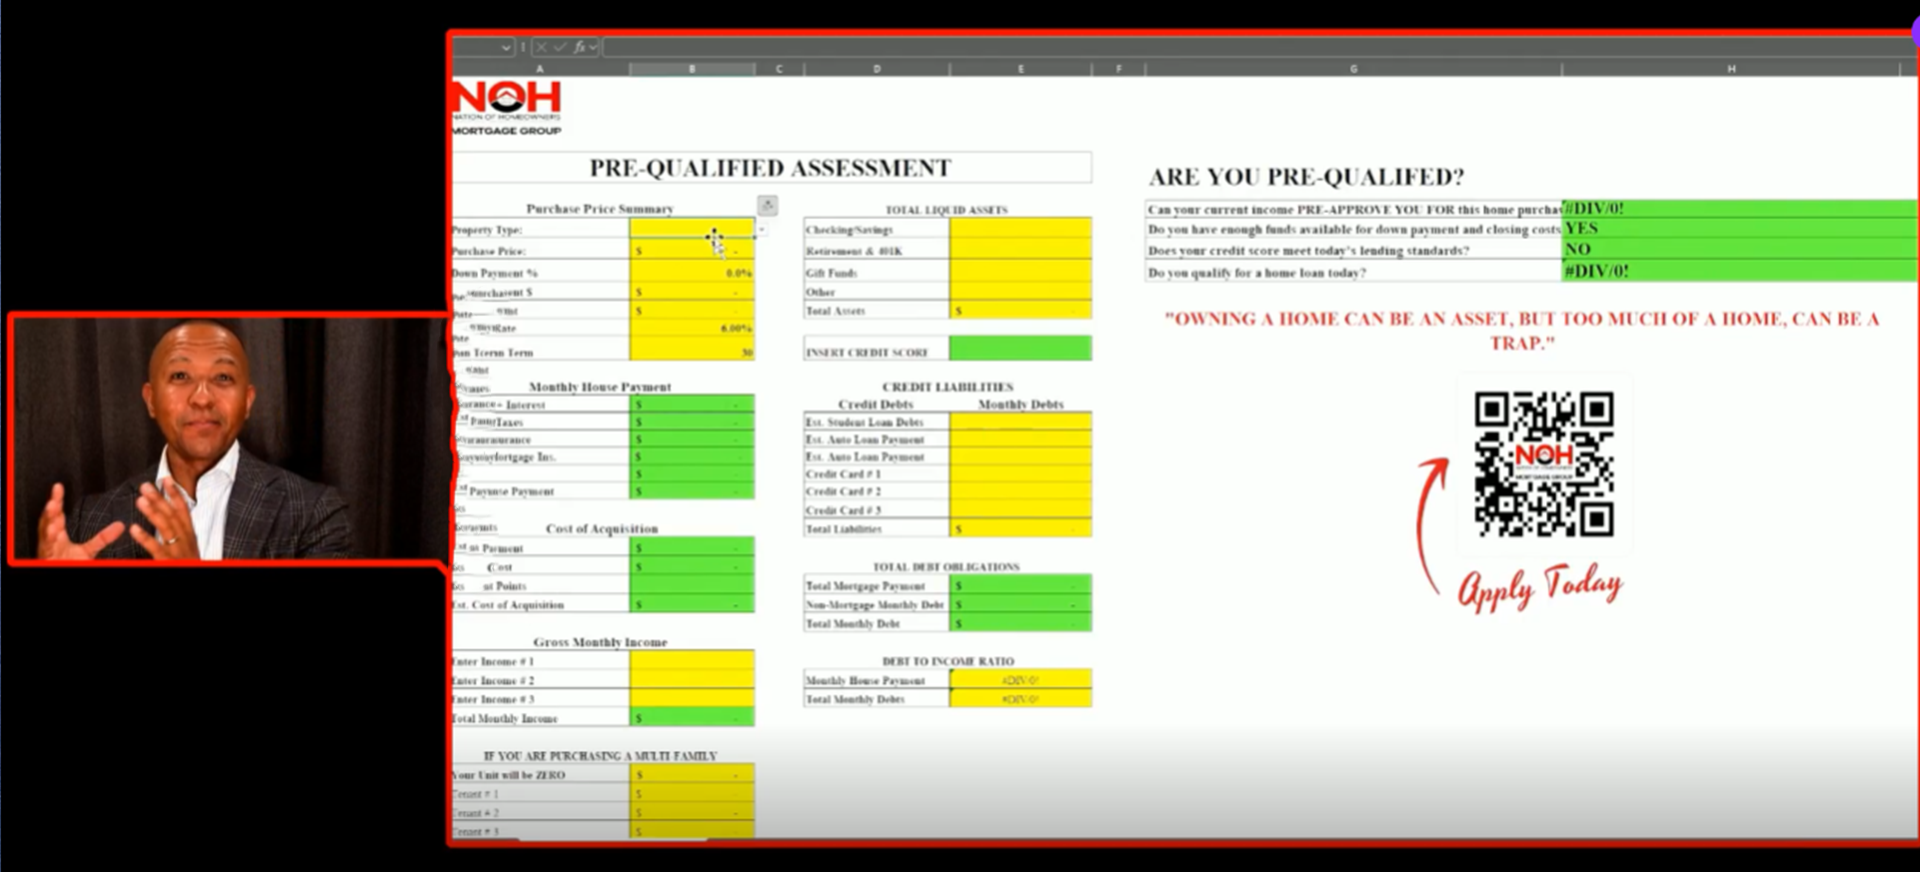
Task: Select the yellow Total Liabilities value cell
Action: tap(1021, 529)
